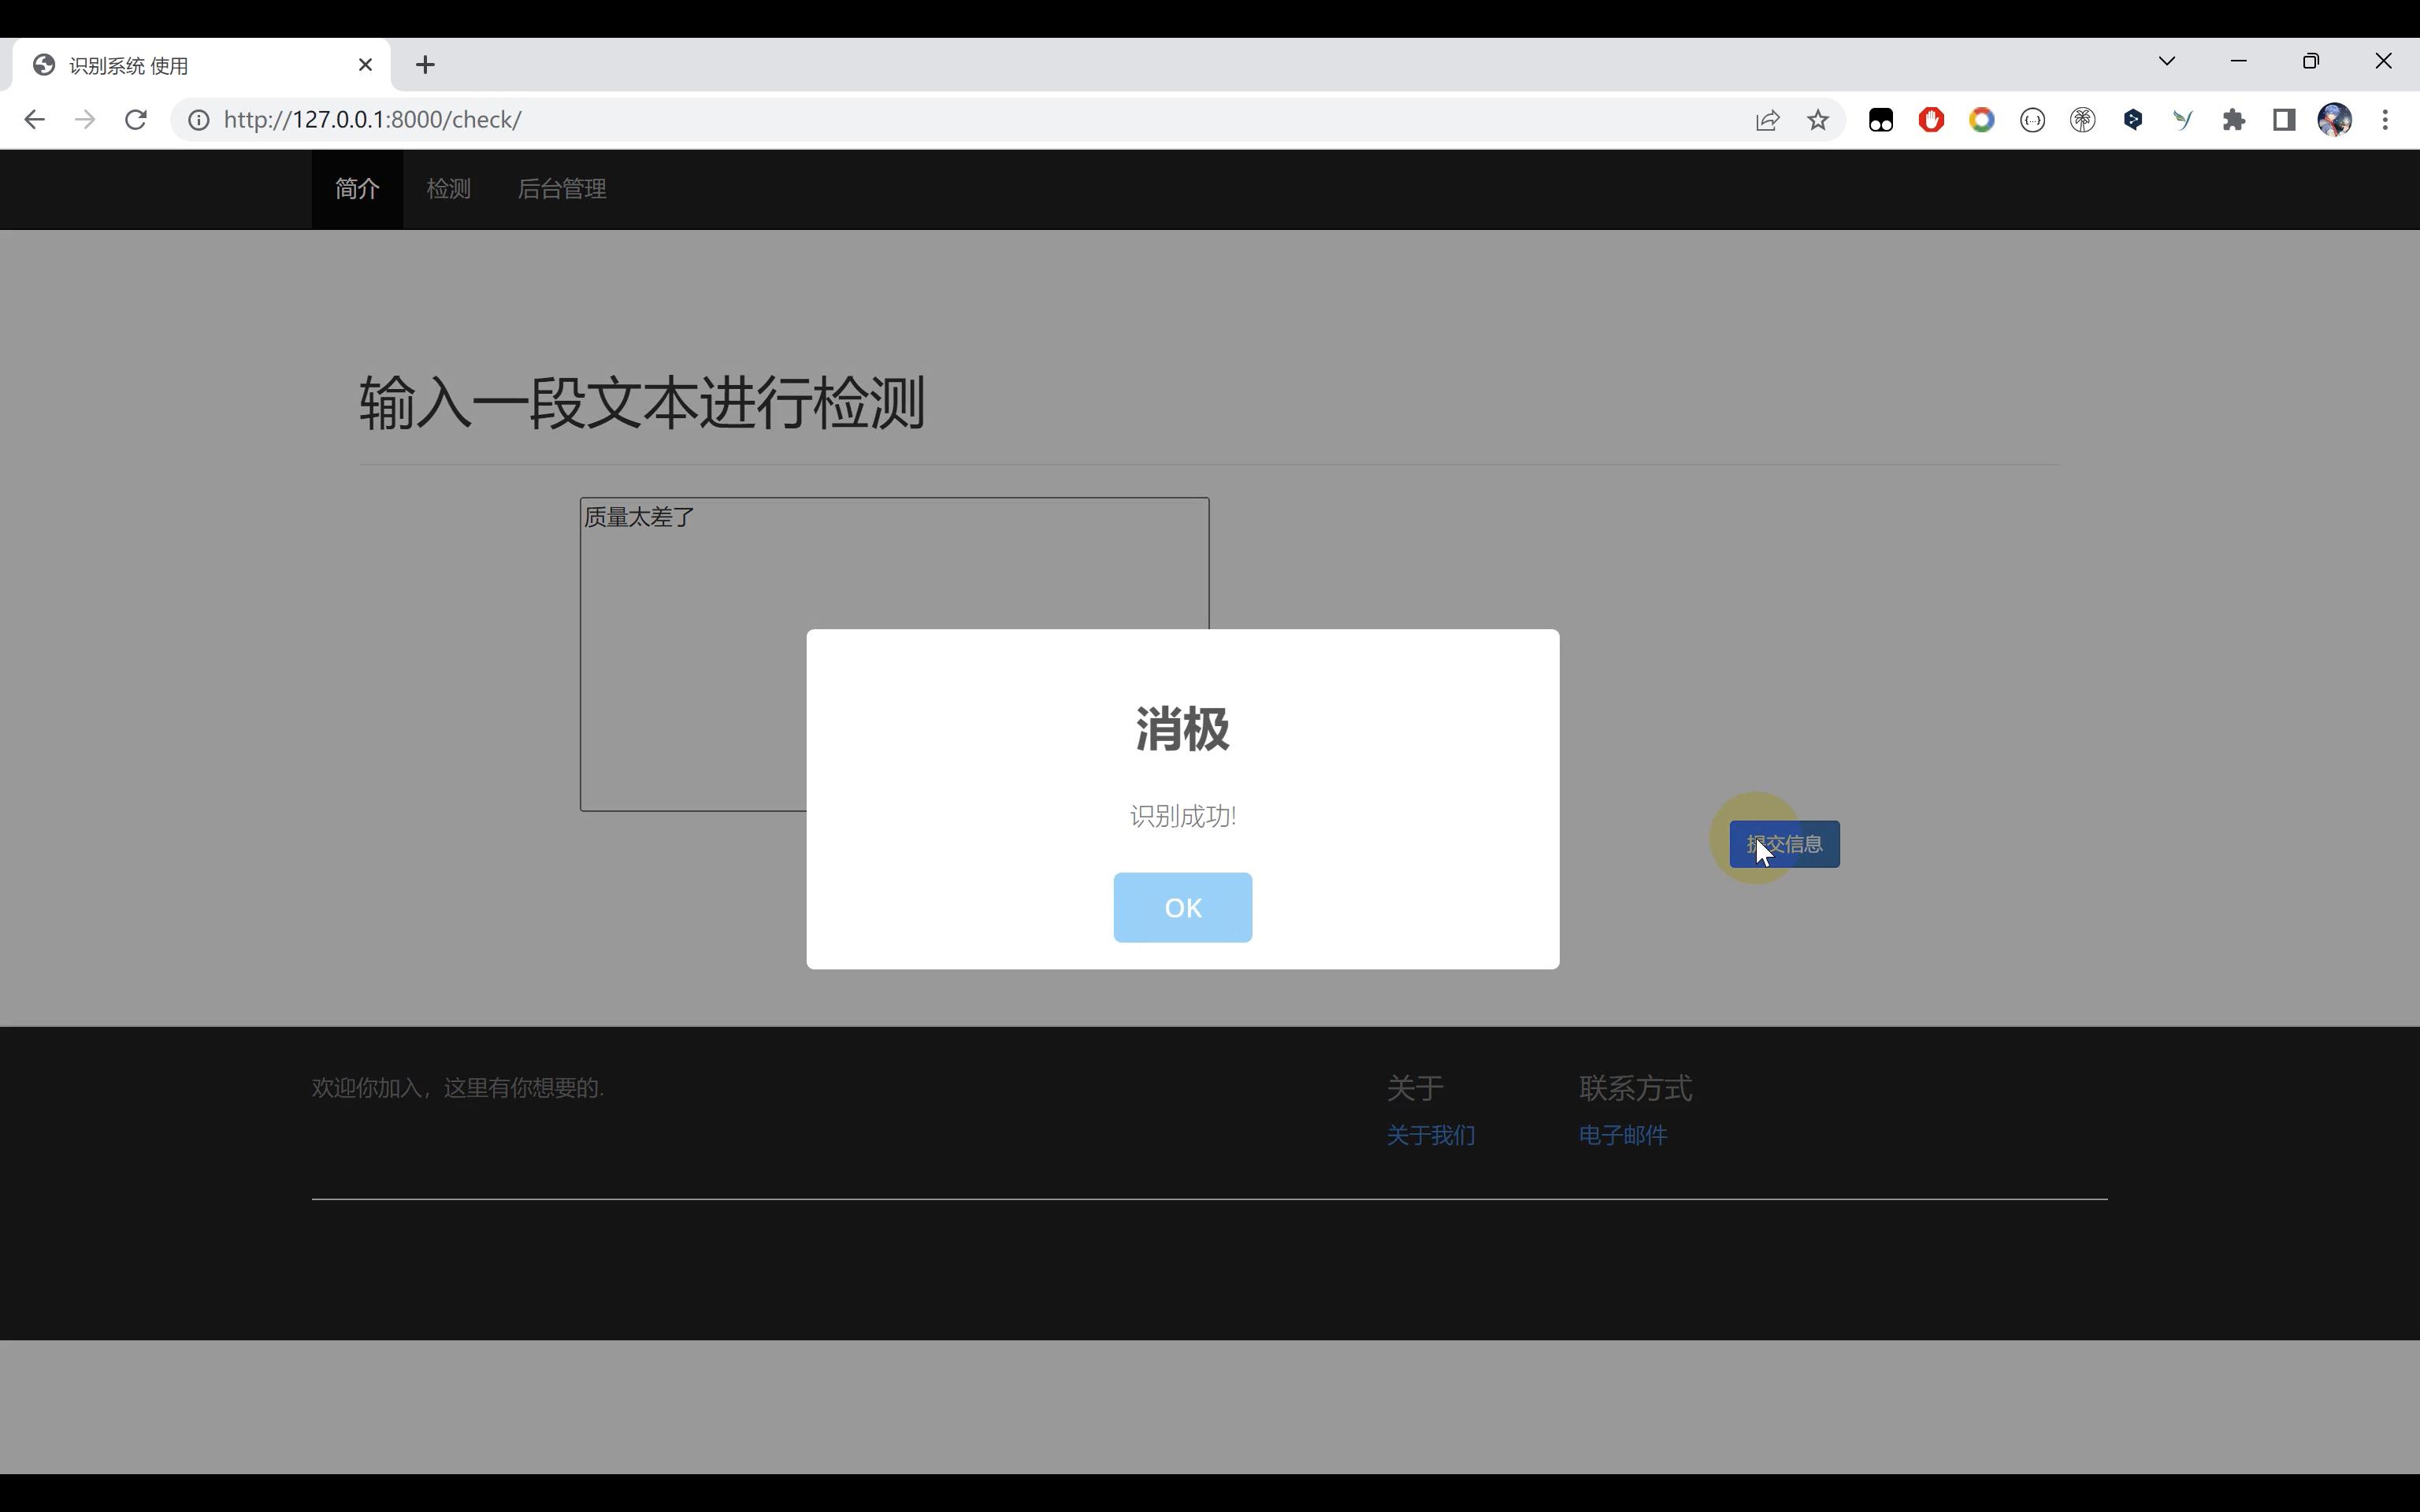Viewport: 2420px width, 1512px height.
Task: Click the {…} code formatter extension icon
Action: pyautogui.click(x=2032, y=119)
